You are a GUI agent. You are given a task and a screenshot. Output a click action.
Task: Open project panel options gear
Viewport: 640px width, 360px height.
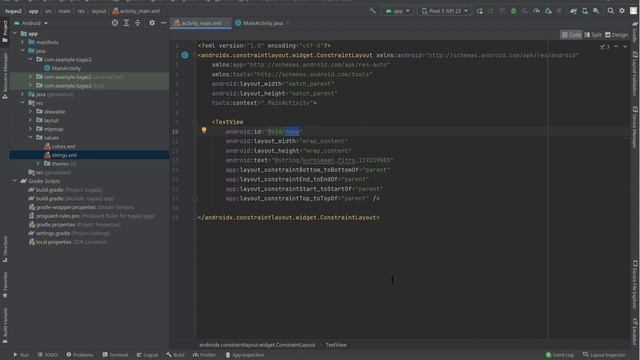coord(152,23)
